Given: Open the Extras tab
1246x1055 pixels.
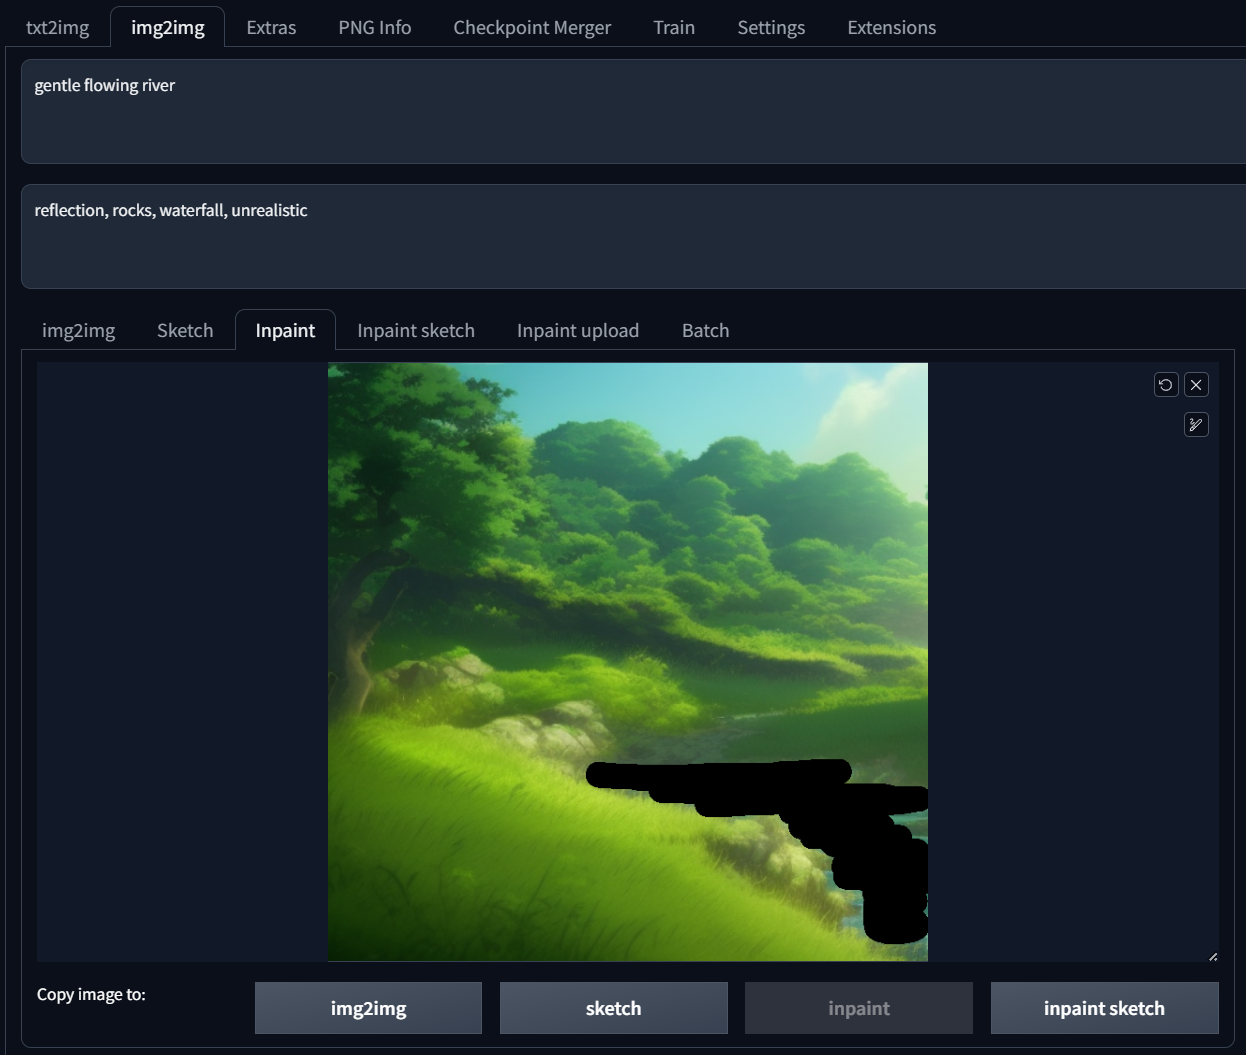Looking at the screenshot, I should pos(271,27).
